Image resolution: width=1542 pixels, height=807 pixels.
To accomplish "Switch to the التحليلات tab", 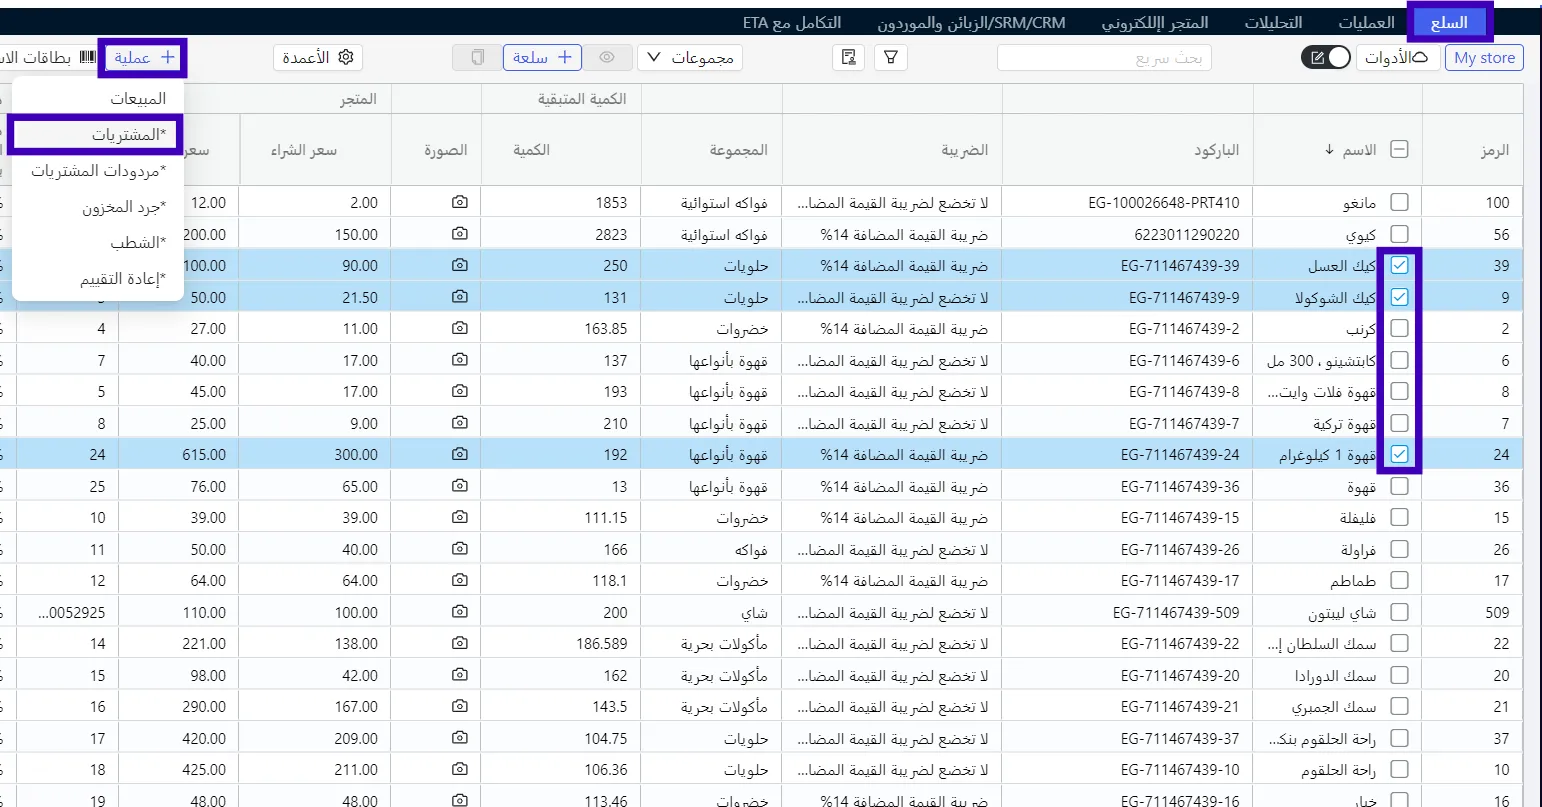I will 1273,22.
